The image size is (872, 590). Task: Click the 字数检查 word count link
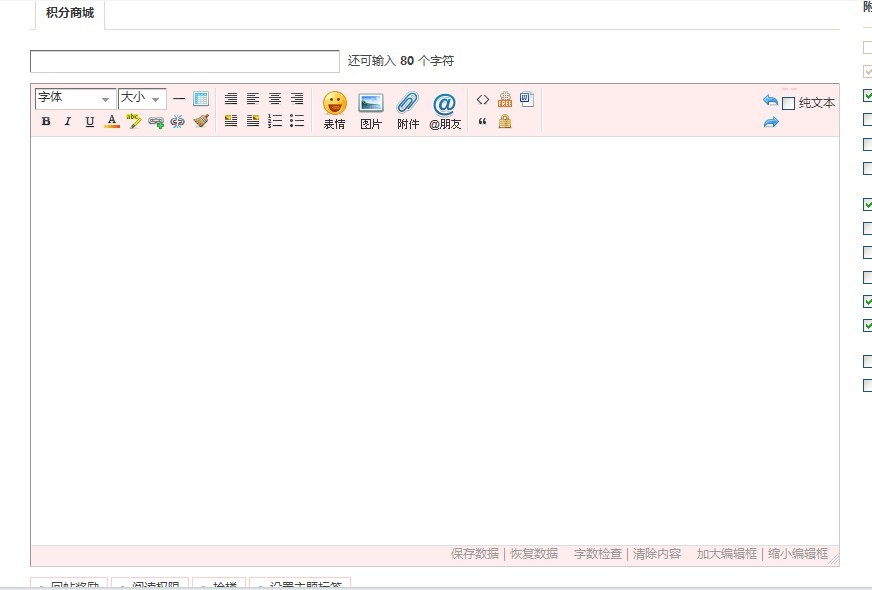[x=598, y=554]
